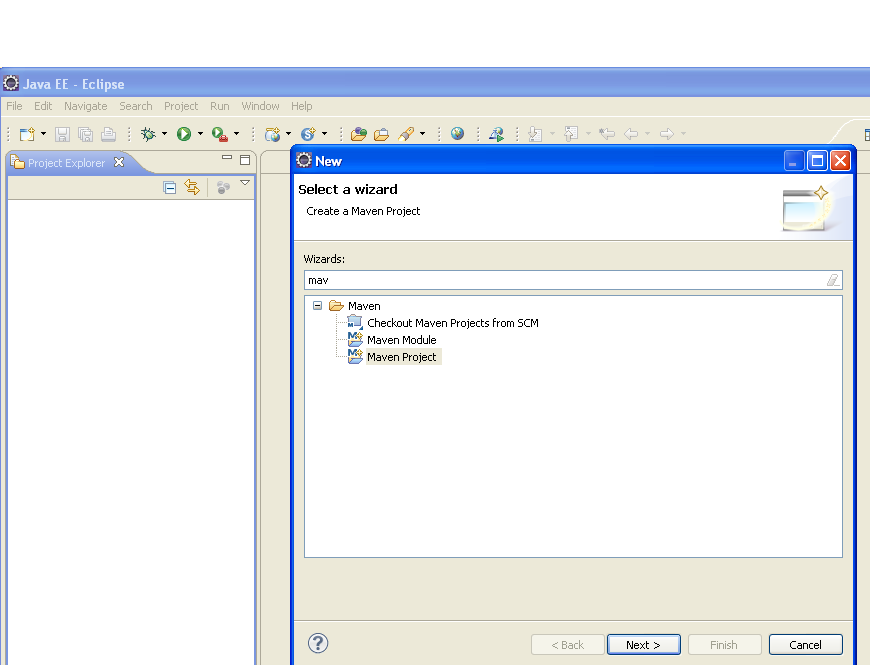870x665 pixels.
Task: Click the Project Explorer working set icon
Action: click(223, 188)
